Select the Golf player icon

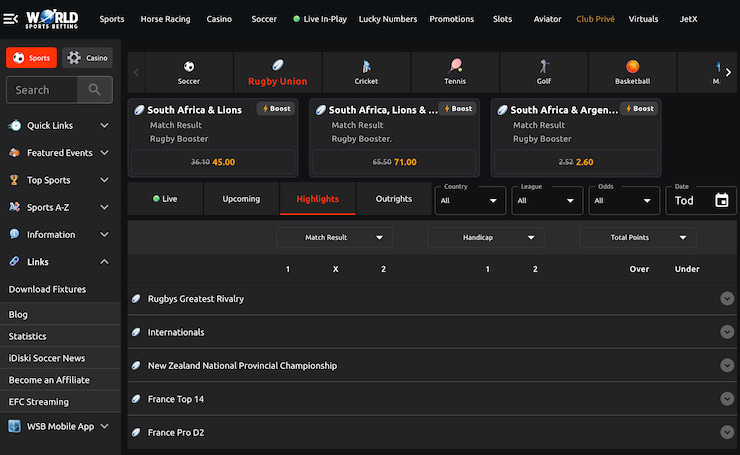(544, 66)
